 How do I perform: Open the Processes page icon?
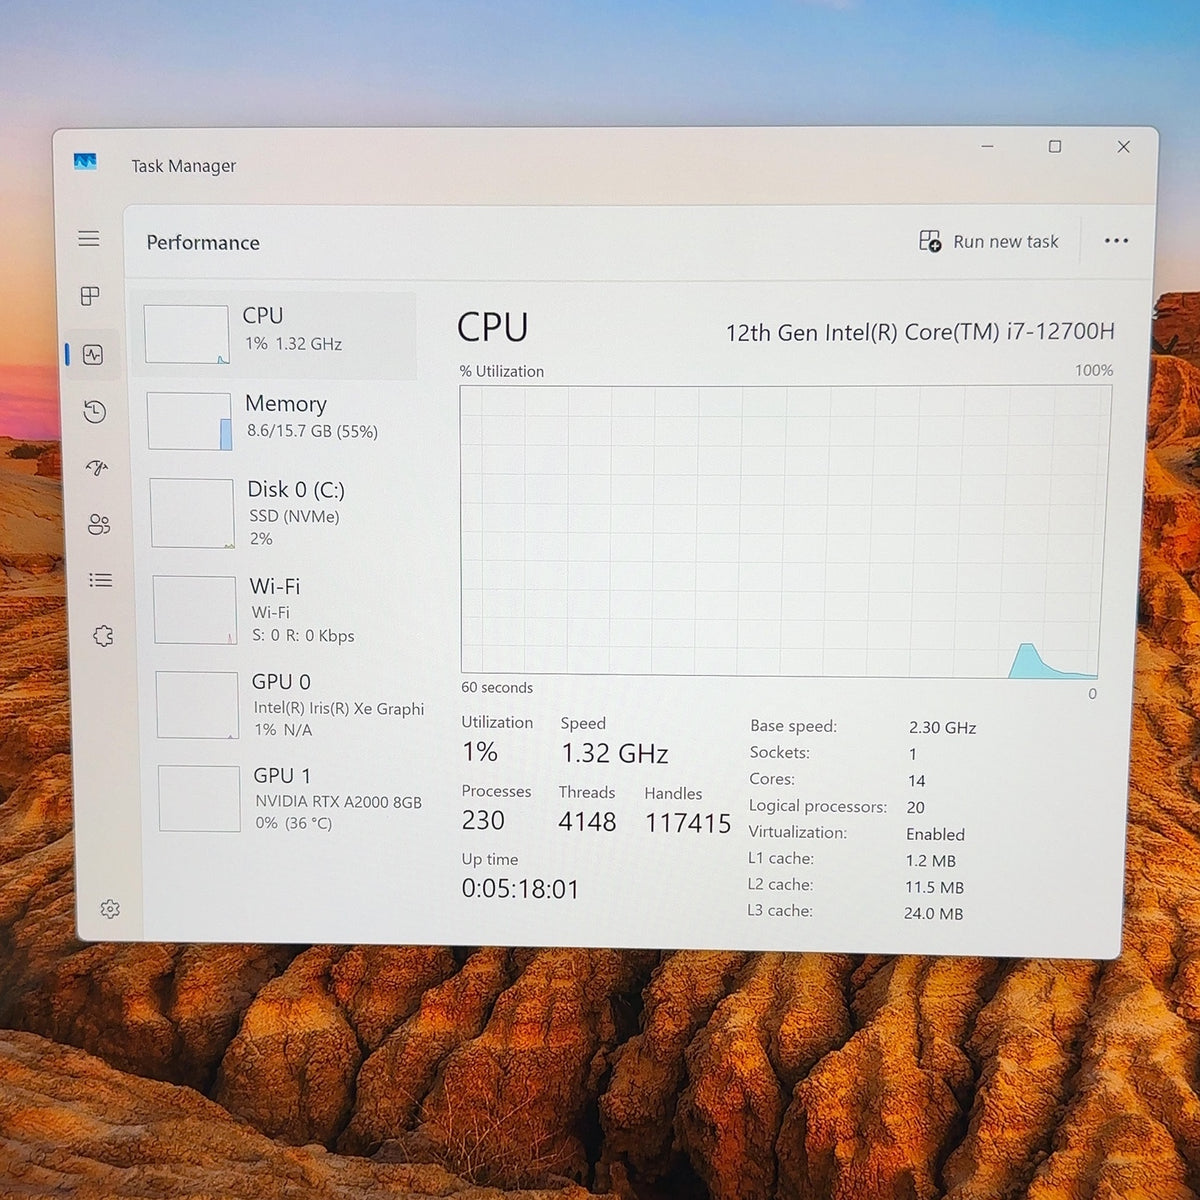point(90,296)
